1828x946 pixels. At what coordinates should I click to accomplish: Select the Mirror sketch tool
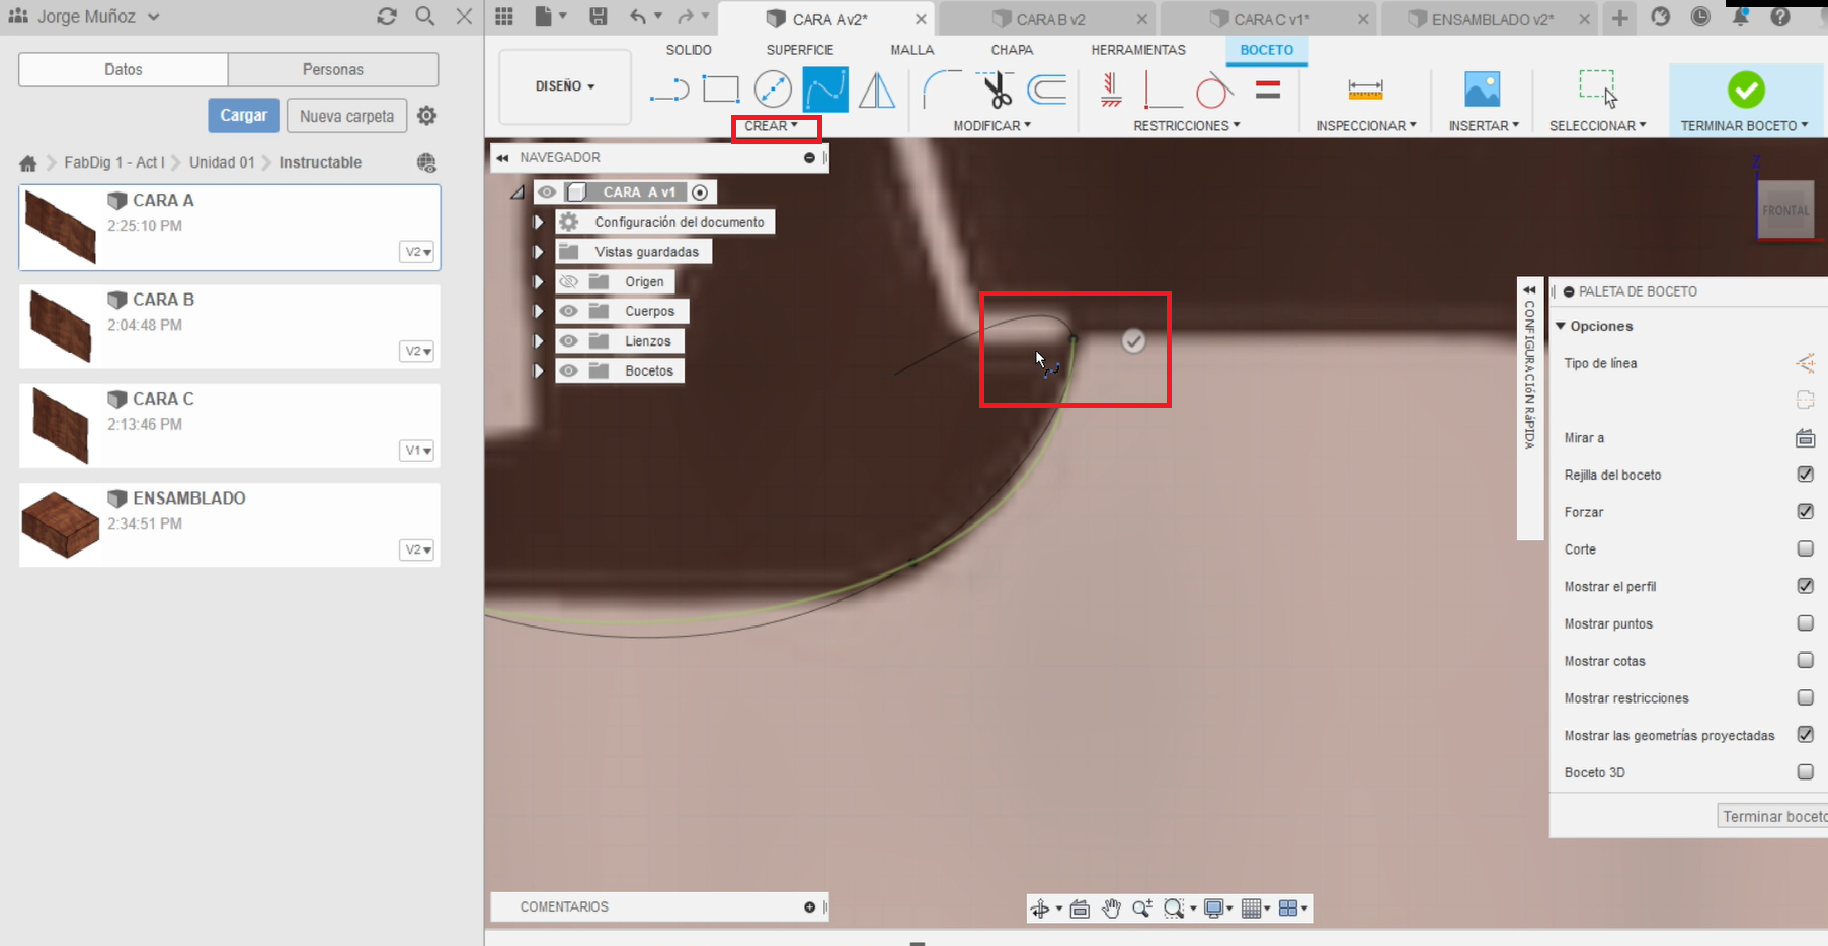coord(877,90)
